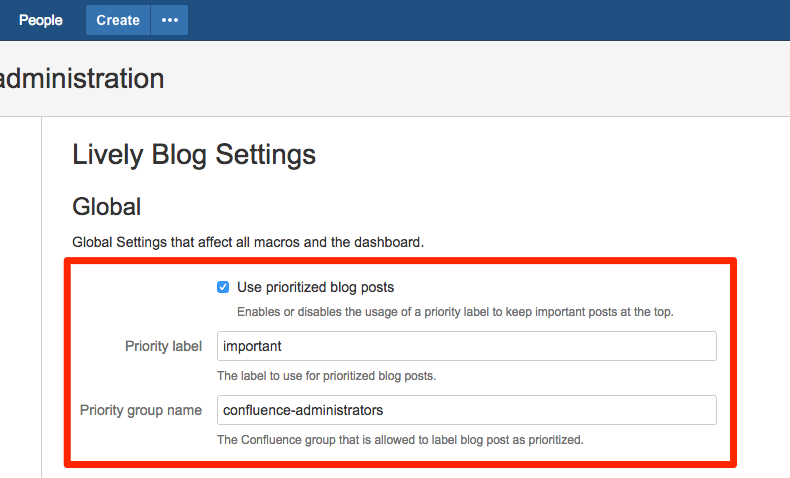Click the Confluence group permission hint text

click(400, 439)
